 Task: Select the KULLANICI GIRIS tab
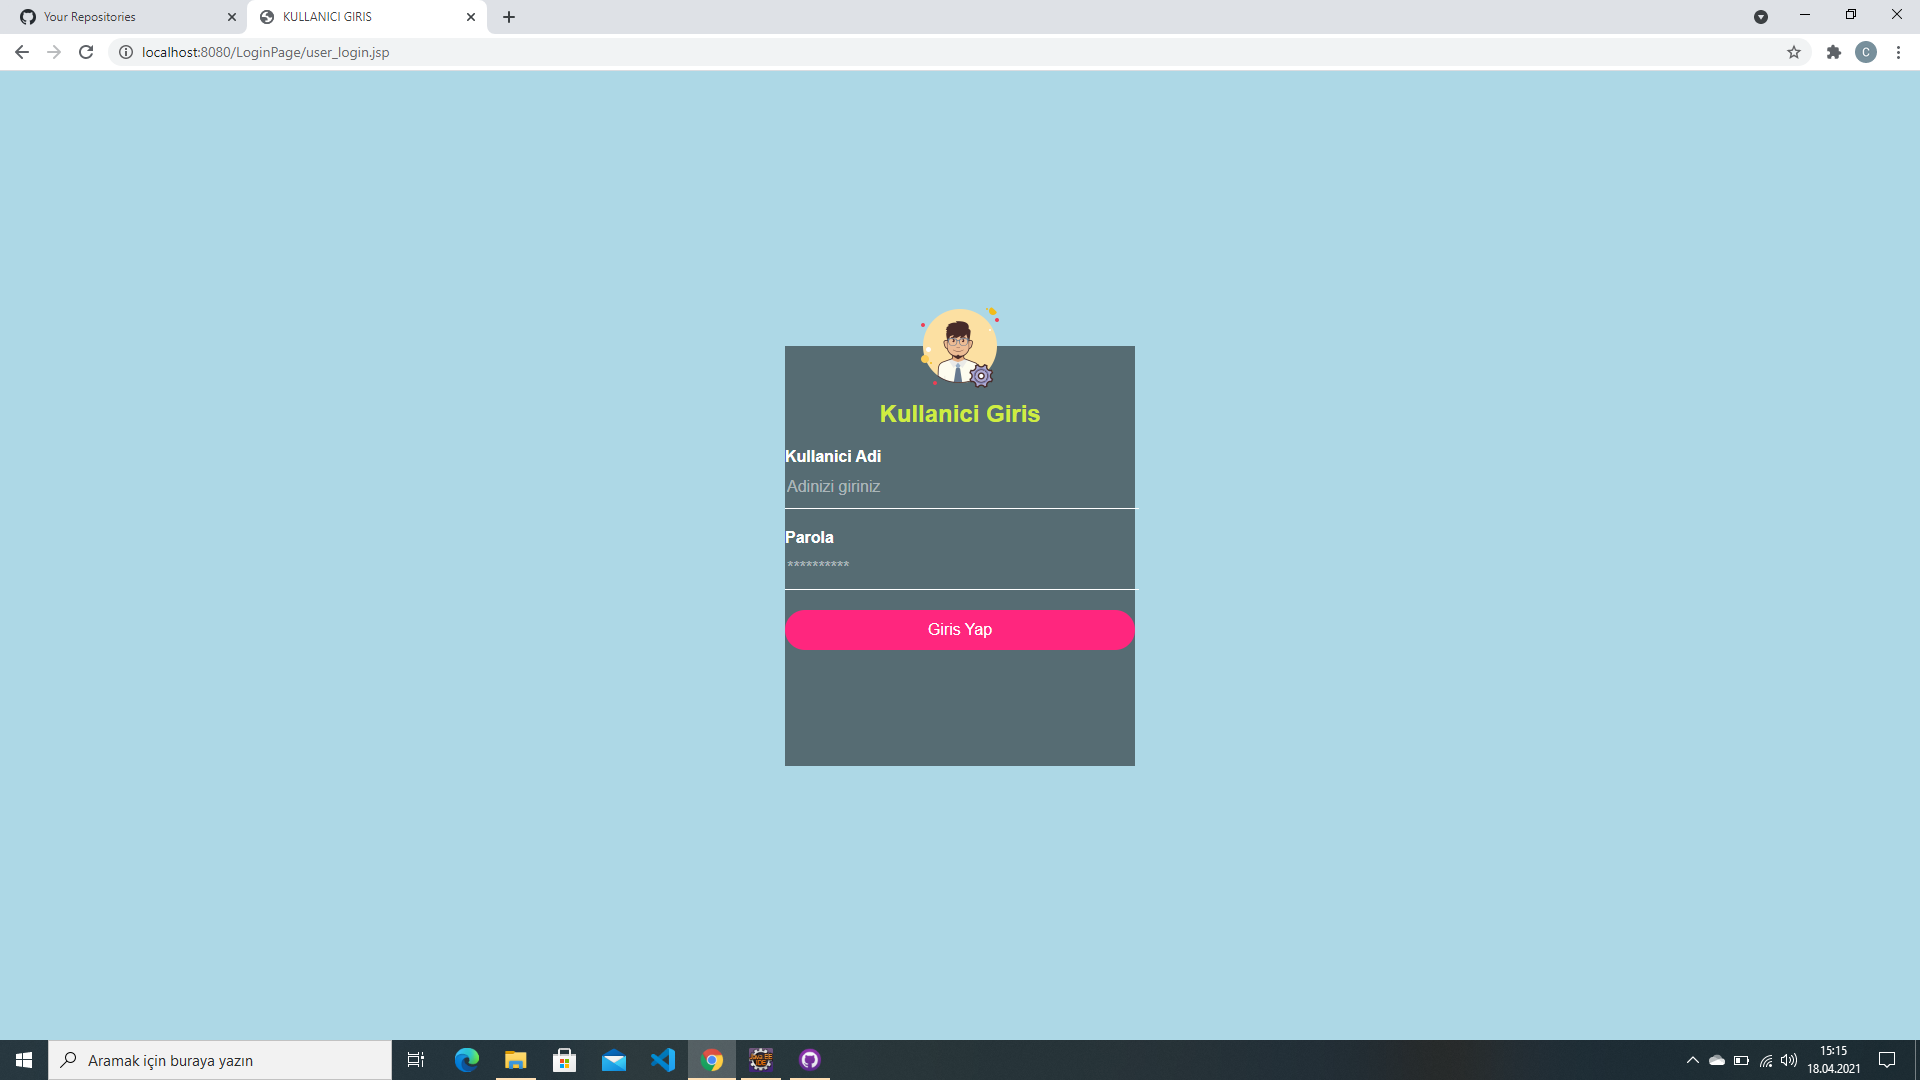(x=366, y=17)
